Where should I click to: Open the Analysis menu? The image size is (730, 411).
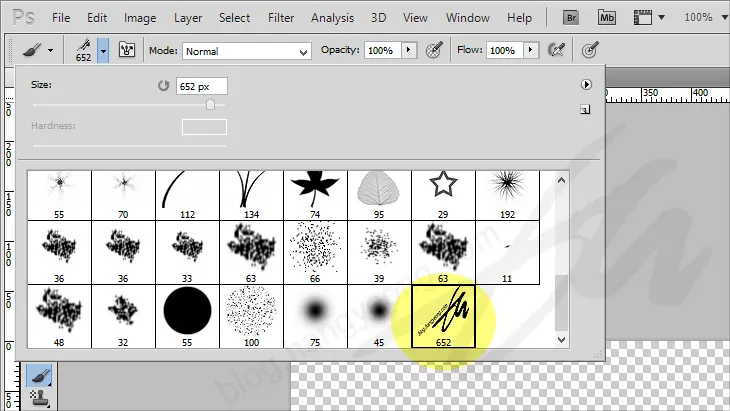point(332,18)
